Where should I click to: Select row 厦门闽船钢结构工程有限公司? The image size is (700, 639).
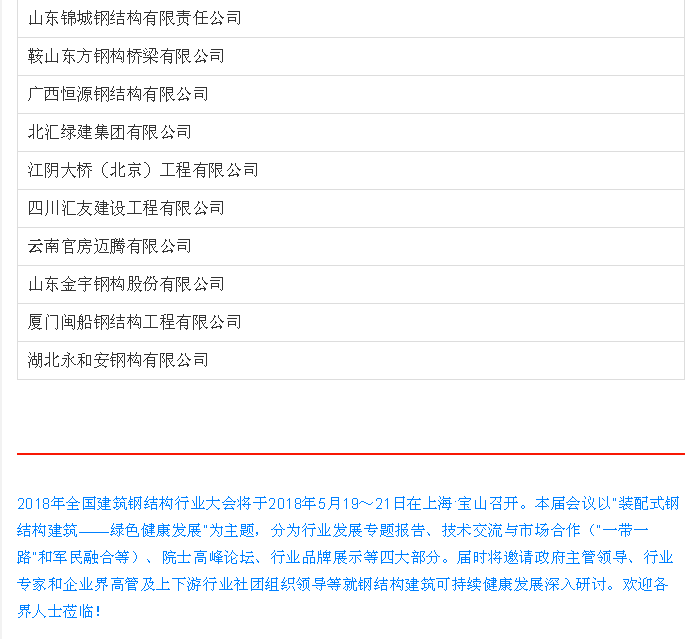coord(350,322)
